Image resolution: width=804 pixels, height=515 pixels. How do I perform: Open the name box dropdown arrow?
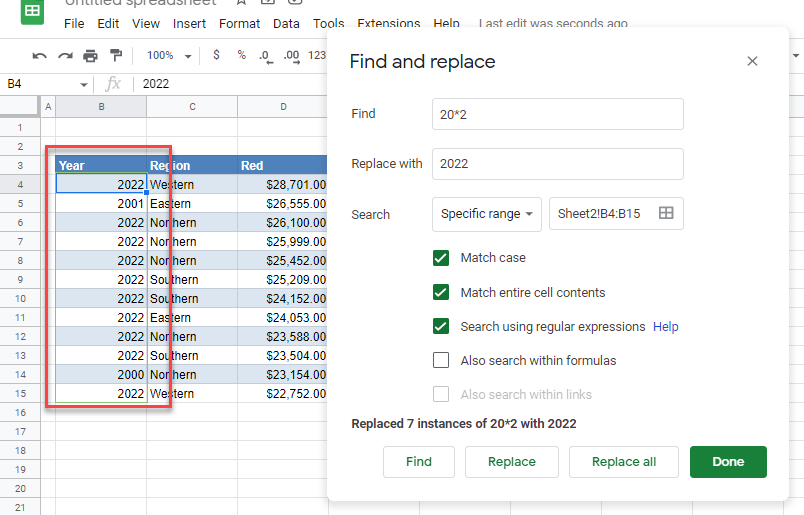[84, 85]
